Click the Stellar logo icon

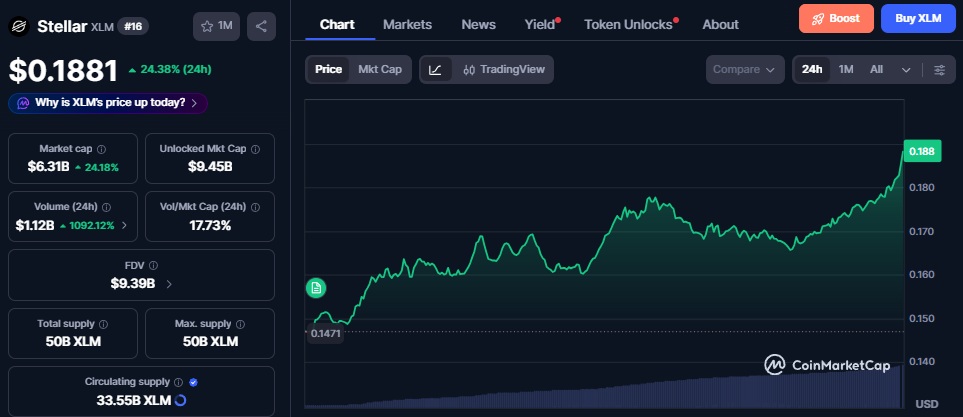point(18,26)
